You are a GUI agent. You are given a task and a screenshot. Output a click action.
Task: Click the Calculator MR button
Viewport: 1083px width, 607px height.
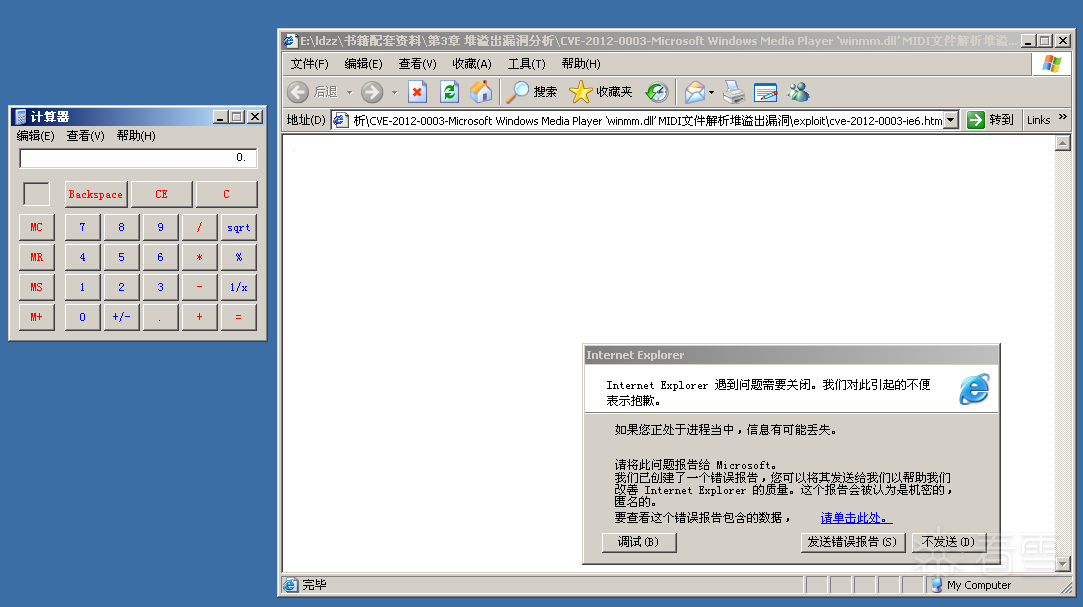[x=36, y=257]
